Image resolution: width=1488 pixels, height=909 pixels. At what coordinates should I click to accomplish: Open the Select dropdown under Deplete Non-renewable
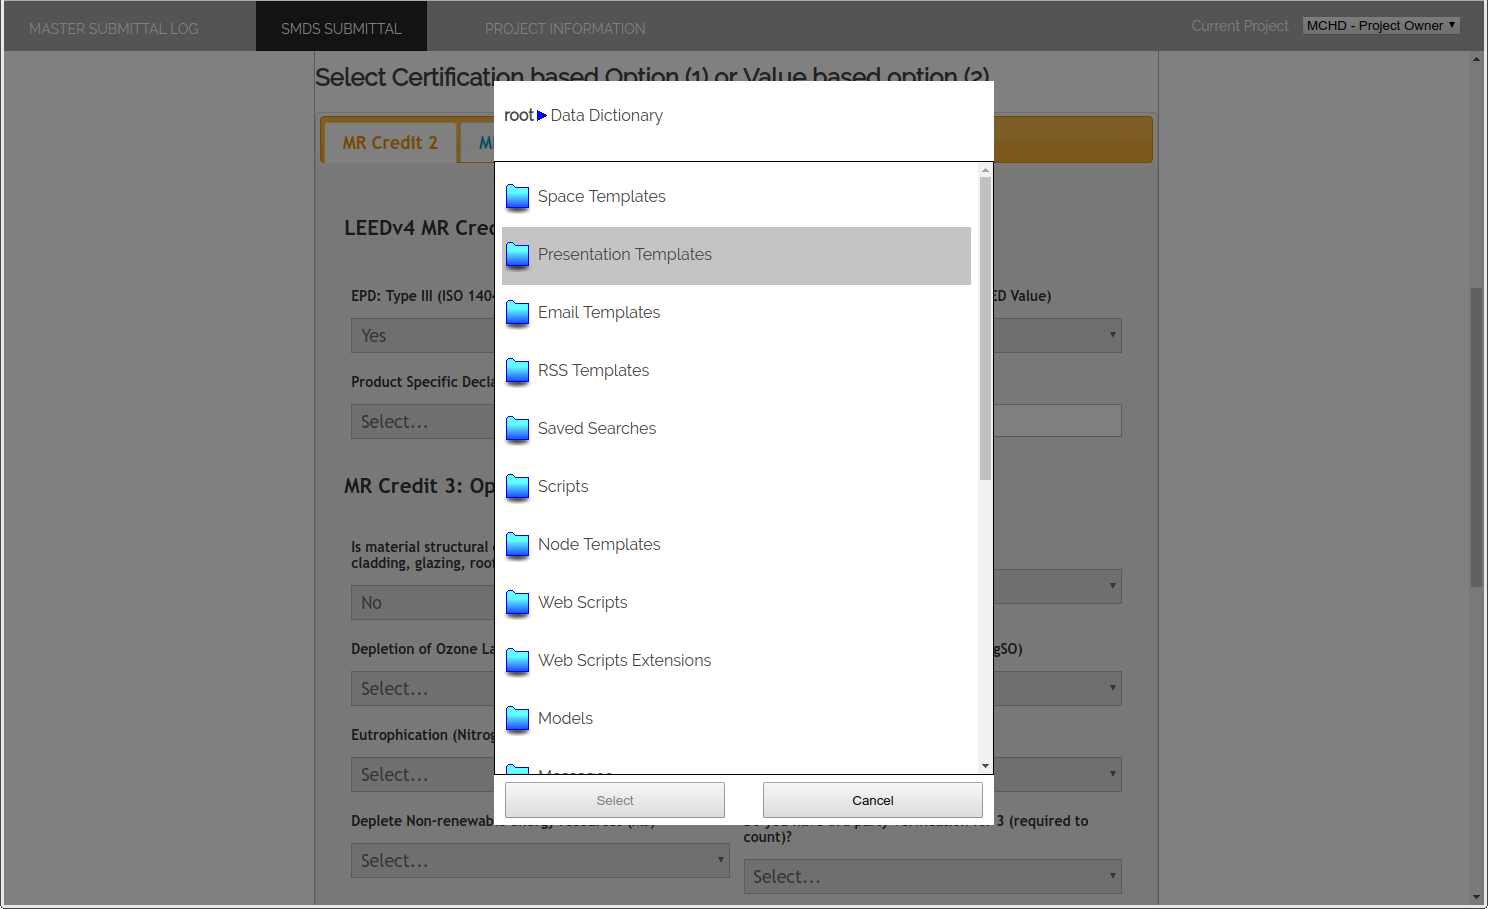[x=539, y=860]
